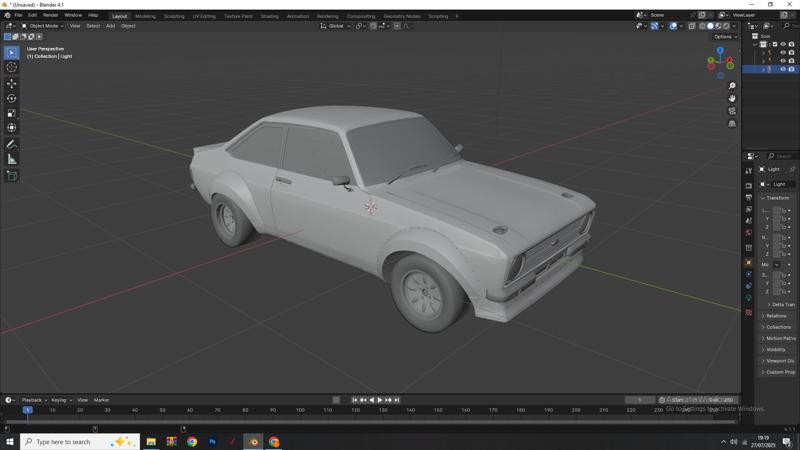Open the viewport Options dropdown
The image size is (800, 450).
(725, 37)
